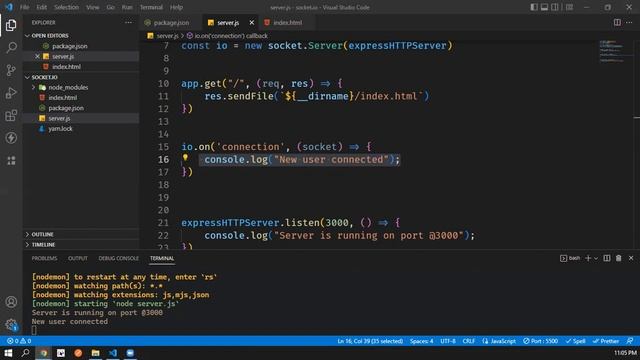Open editor More Actions ellipsis
This screenshot has width=640, height=360.
tap(629, 22)
